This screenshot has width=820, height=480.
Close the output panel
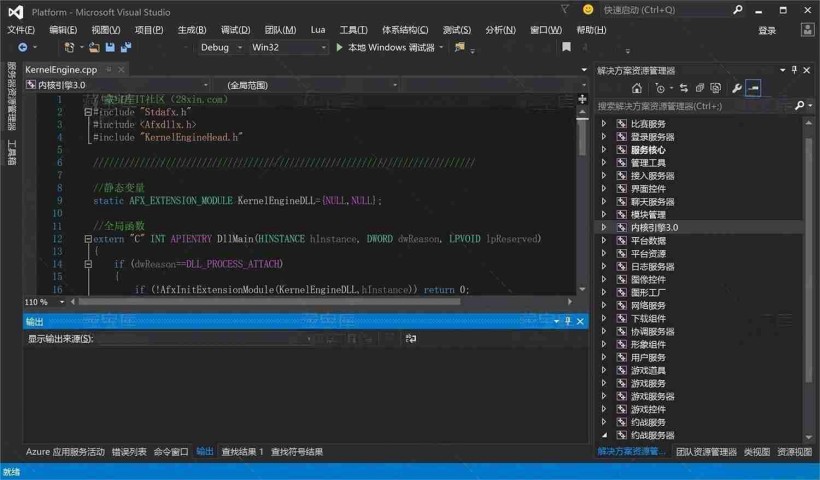[580, 321]
